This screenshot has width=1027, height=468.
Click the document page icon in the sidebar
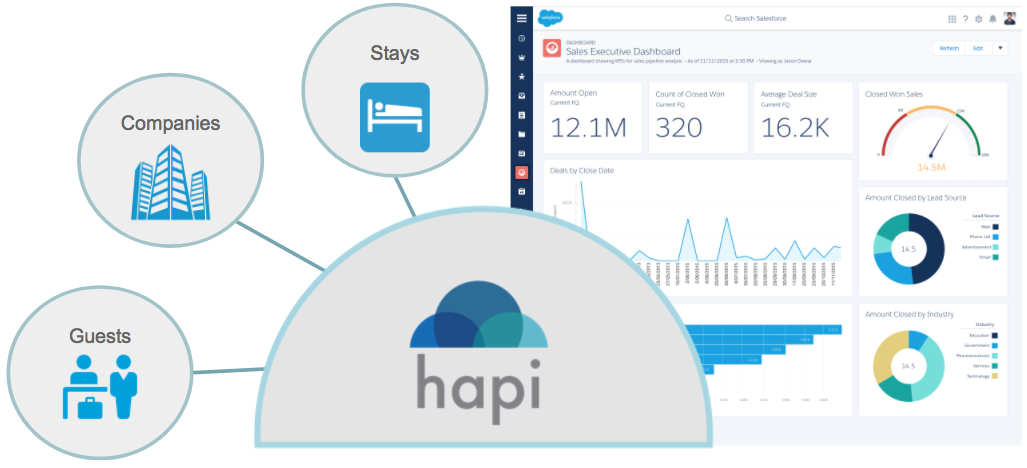tap(521, 115)
